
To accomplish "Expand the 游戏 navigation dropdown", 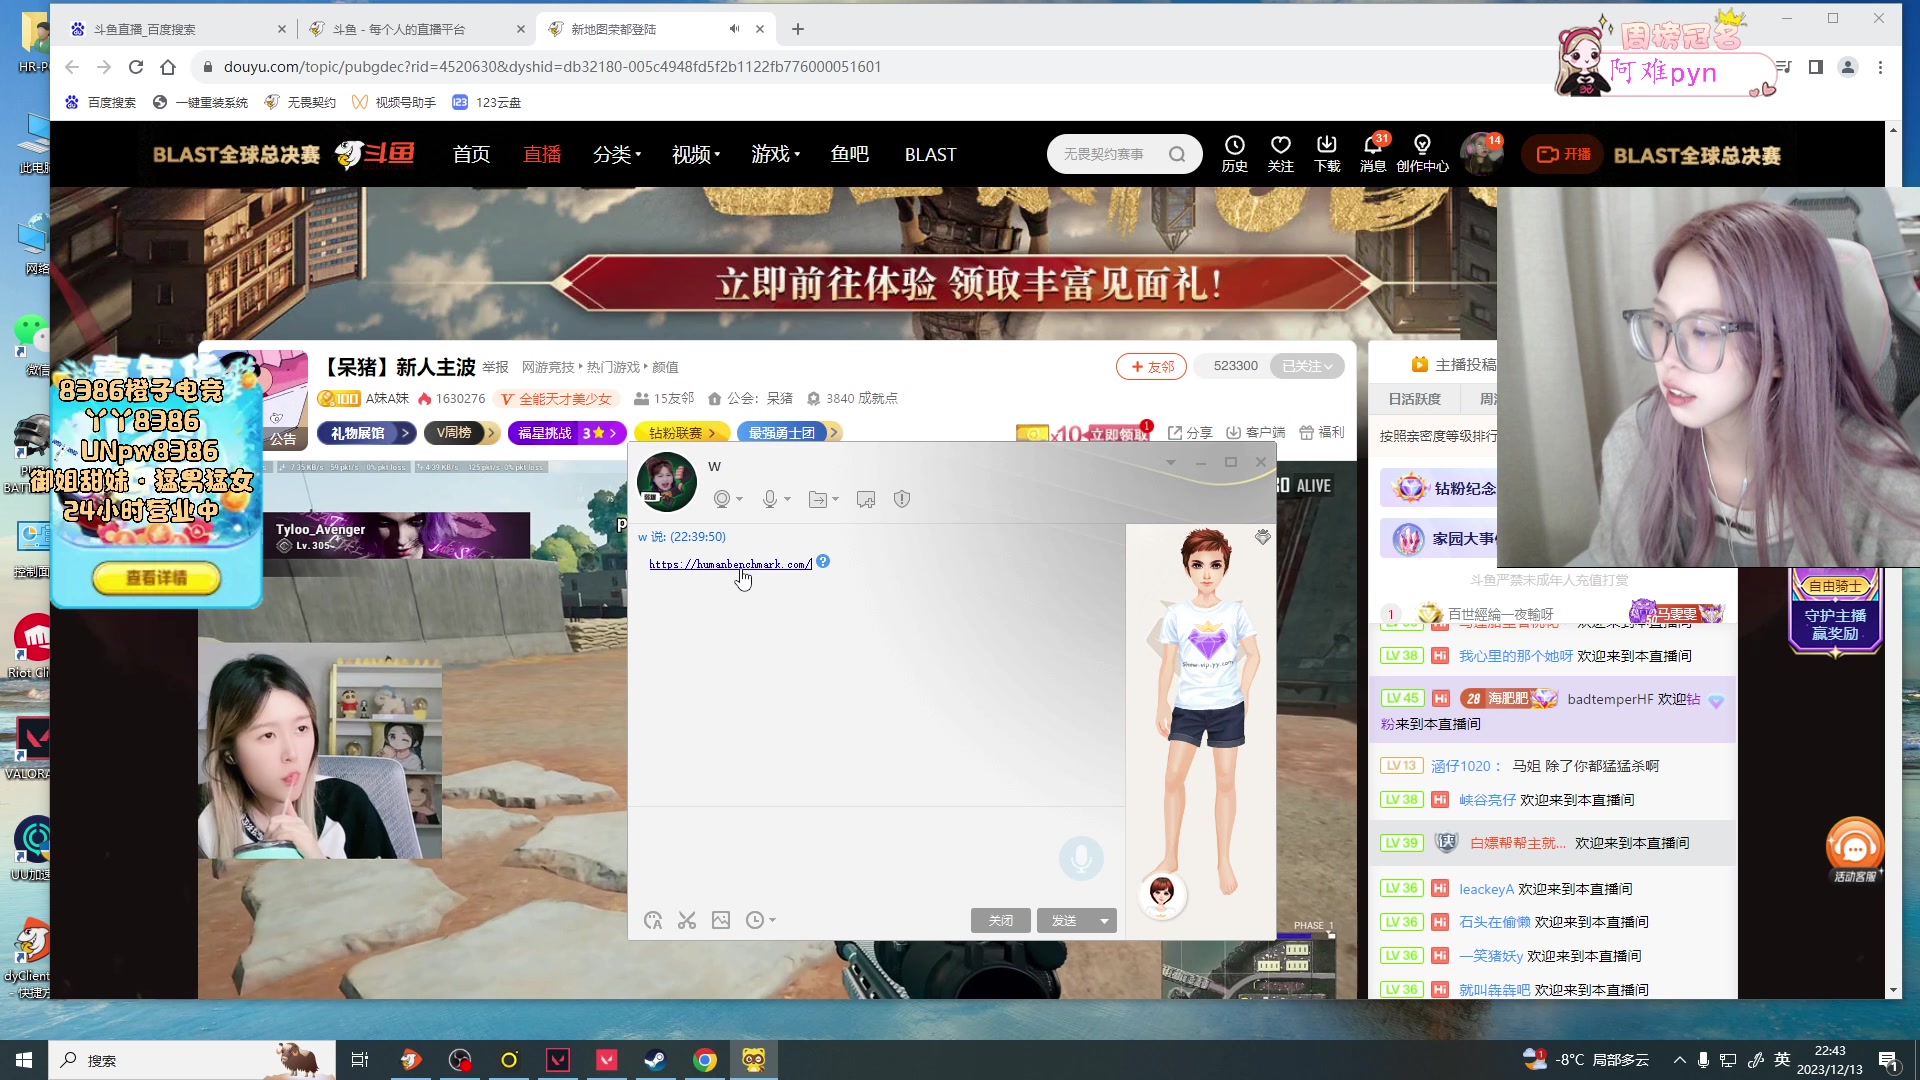I will pos(775,154).
